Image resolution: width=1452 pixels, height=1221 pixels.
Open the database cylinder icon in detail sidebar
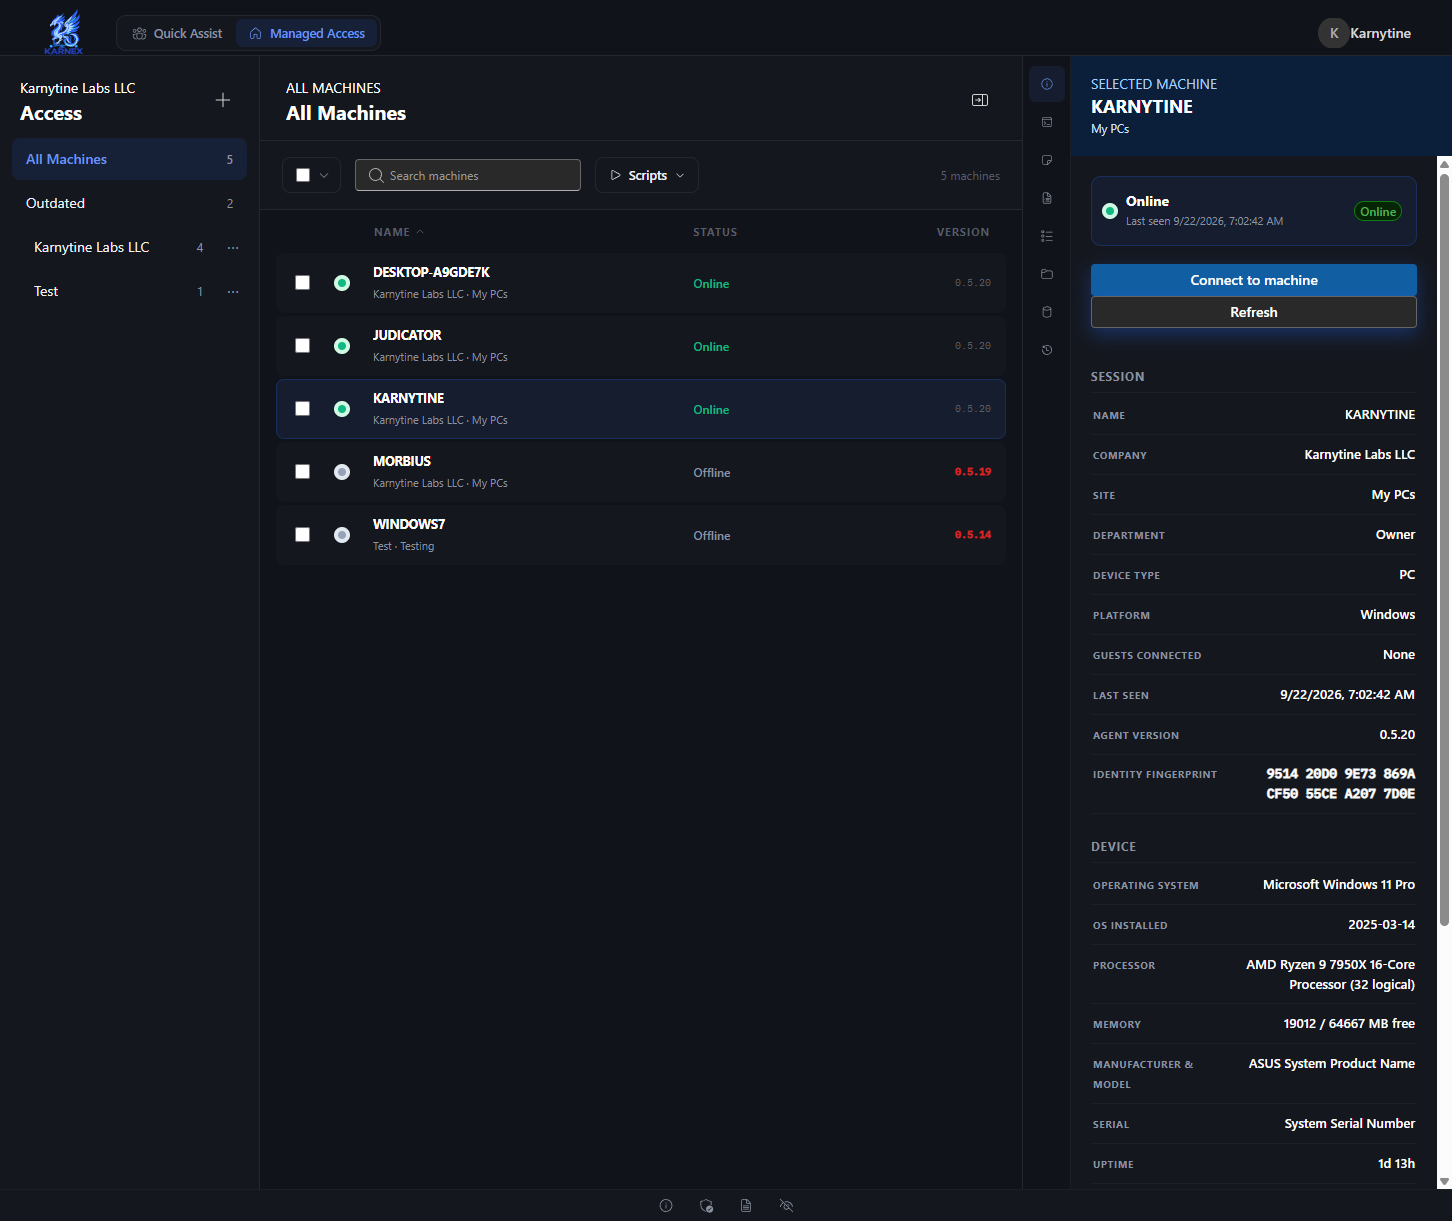pyautogui.click(x=1047, y=312)
